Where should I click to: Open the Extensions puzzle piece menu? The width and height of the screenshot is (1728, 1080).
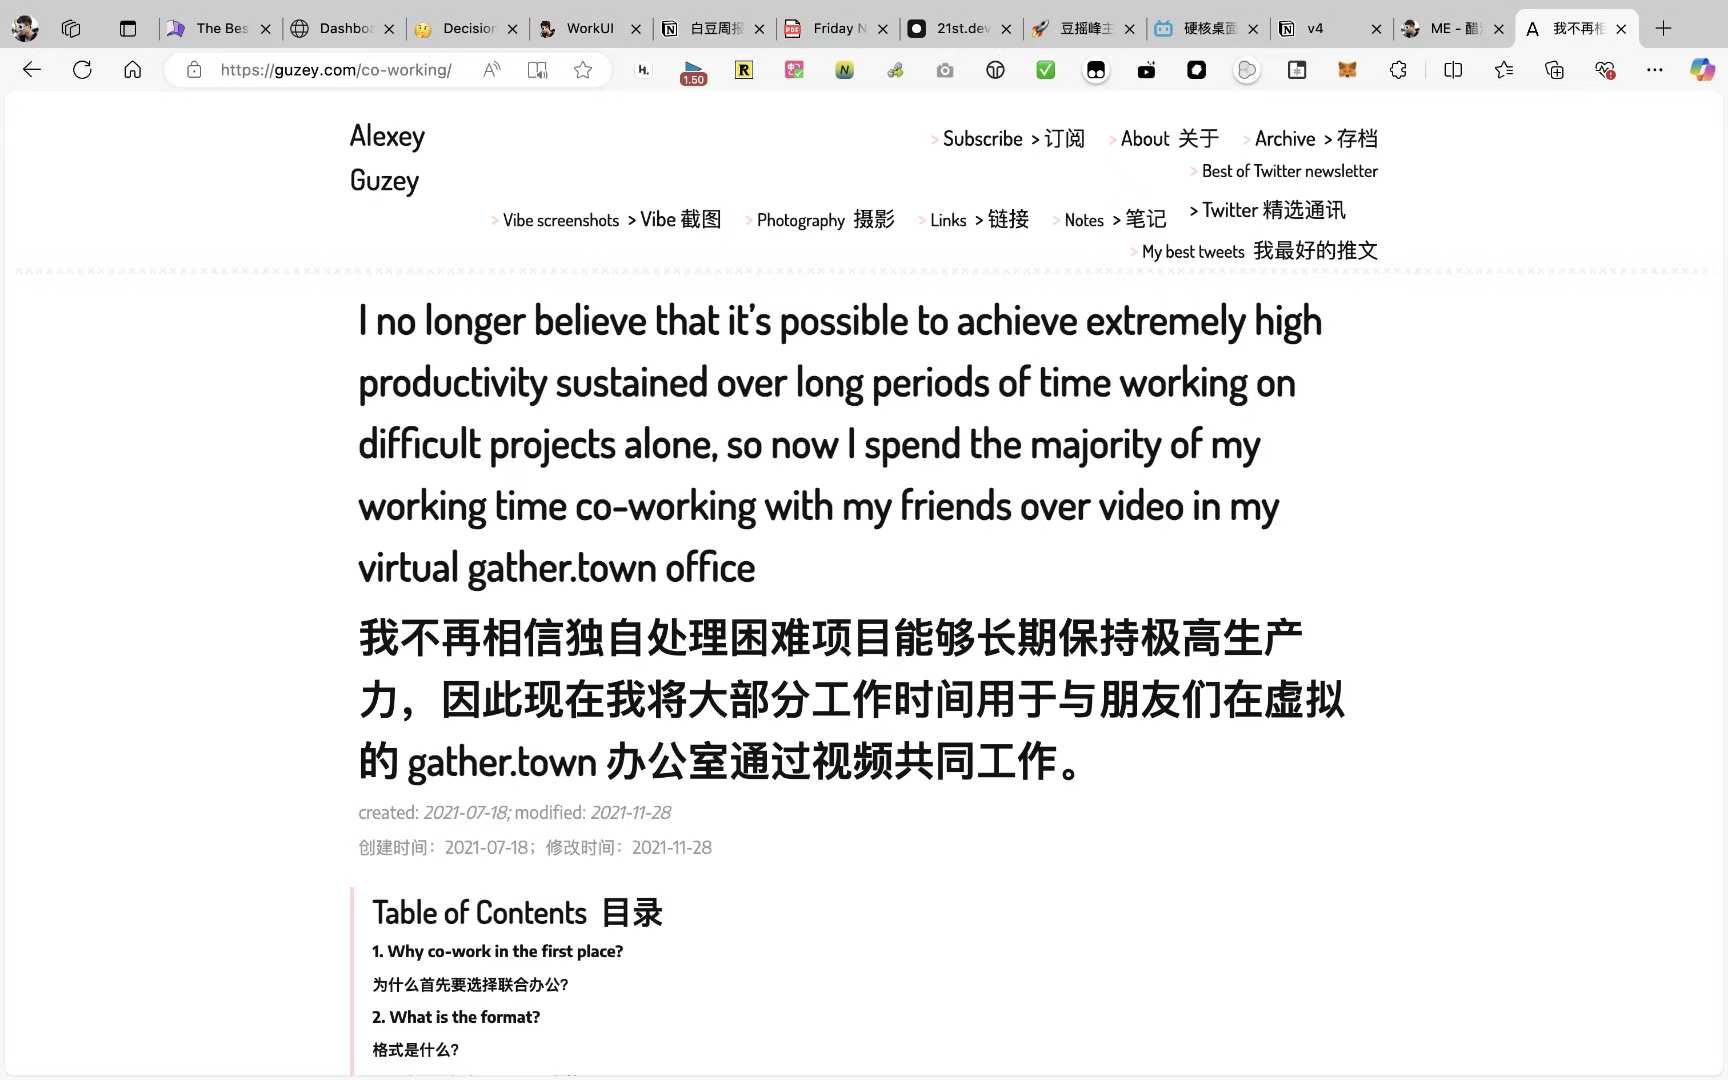[x=1398, y=70]
